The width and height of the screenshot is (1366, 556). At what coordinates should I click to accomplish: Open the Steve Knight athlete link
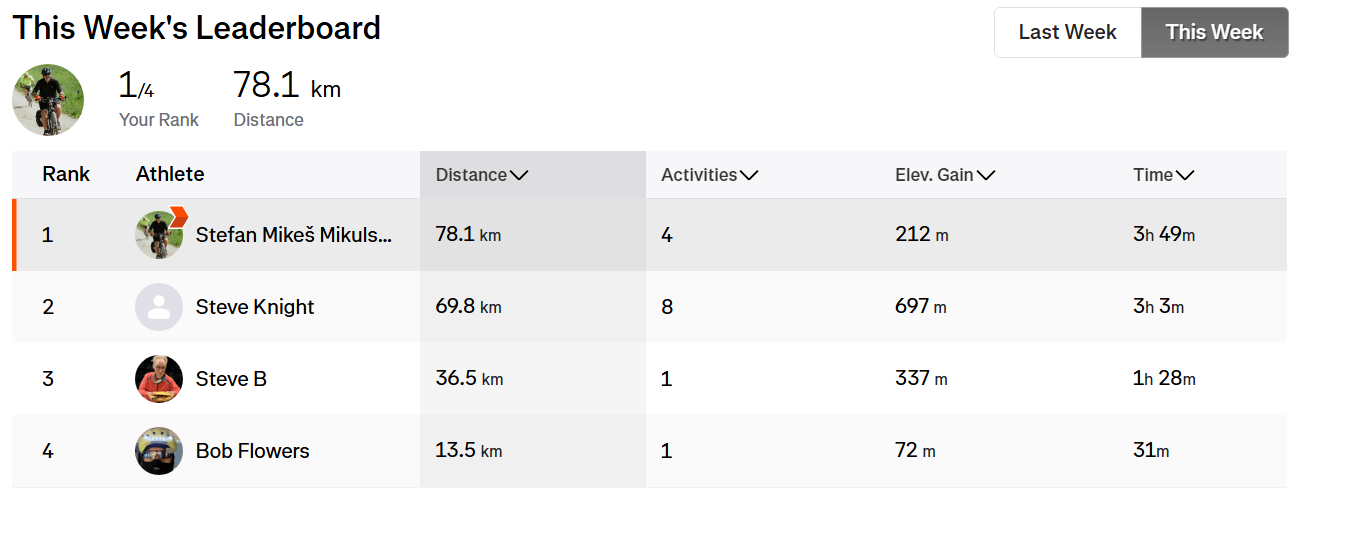point(255,307)
